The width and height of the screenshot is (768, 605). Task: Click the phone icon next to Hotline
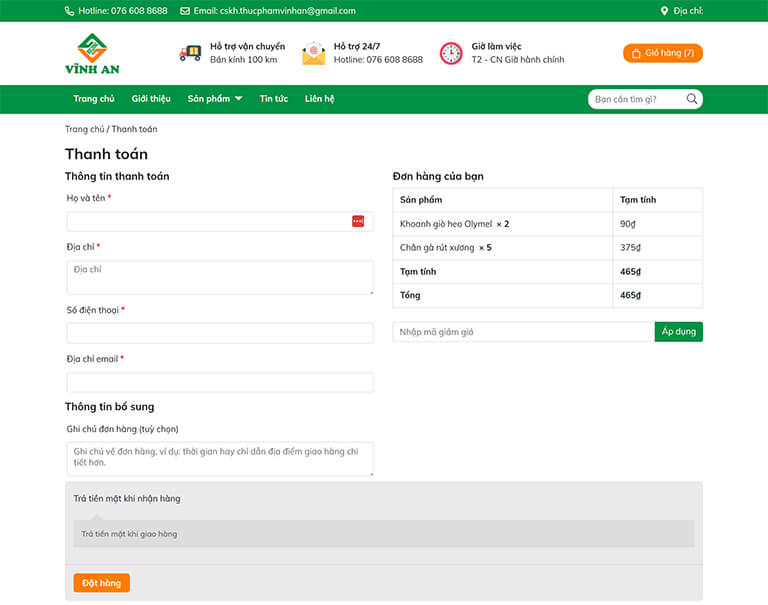tap(70, 11)
